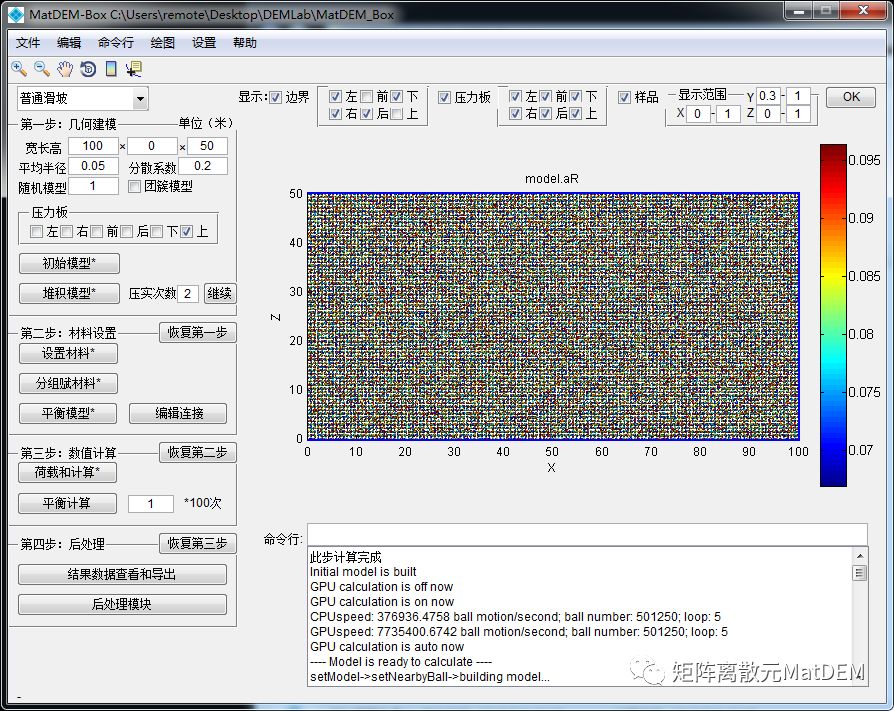The height and width of the screenshot is (711, 894).
Task: Click into the 命令行 command input field
Action: pyautogui.click(x=587, y=534)
